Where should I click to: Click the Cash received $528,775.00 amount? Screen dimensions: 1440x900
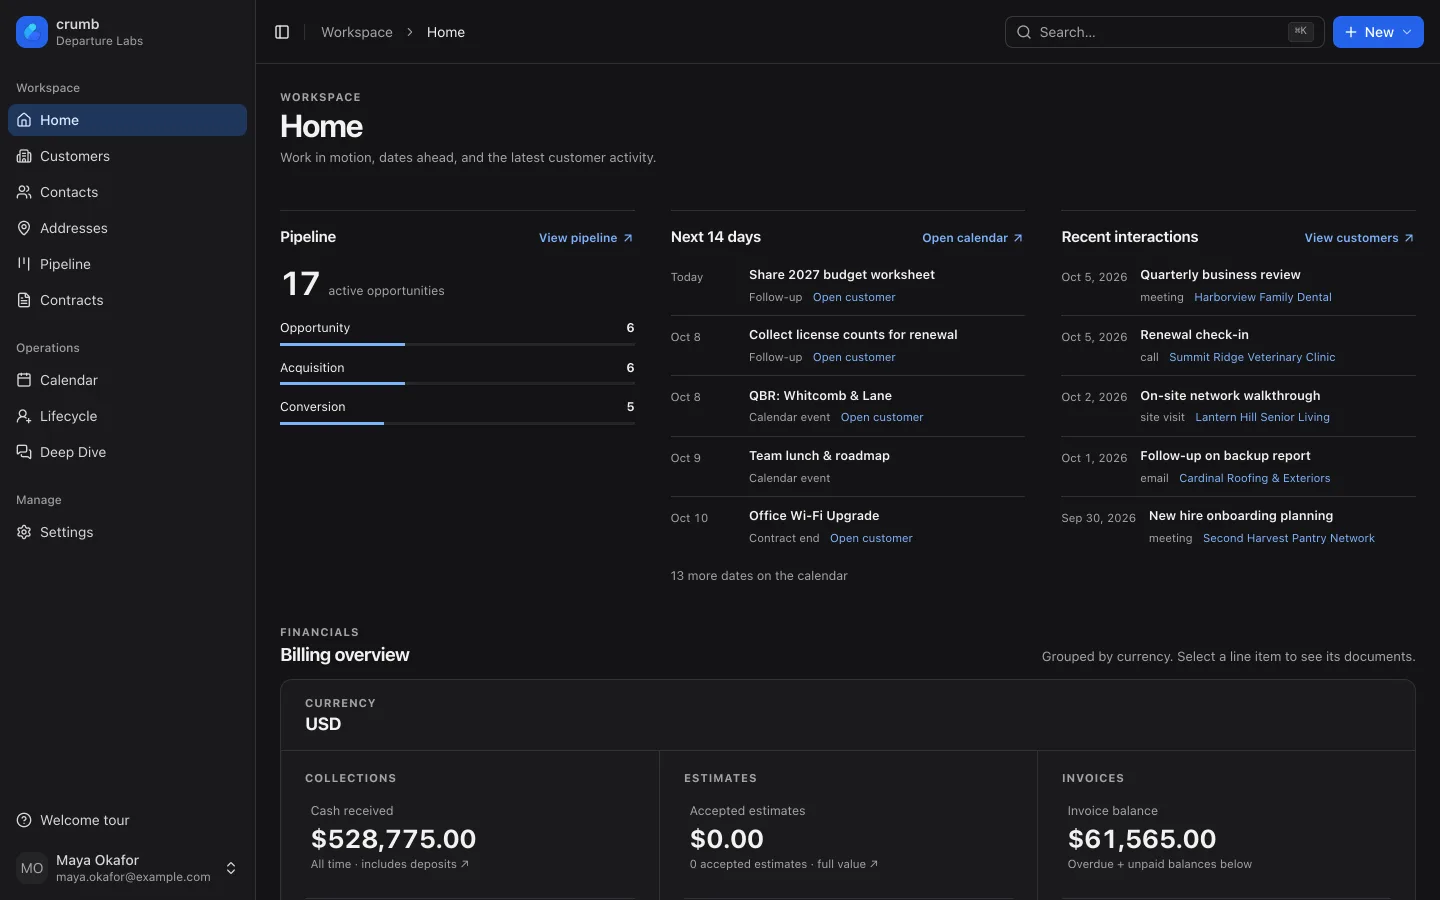[x=393, y=839]
